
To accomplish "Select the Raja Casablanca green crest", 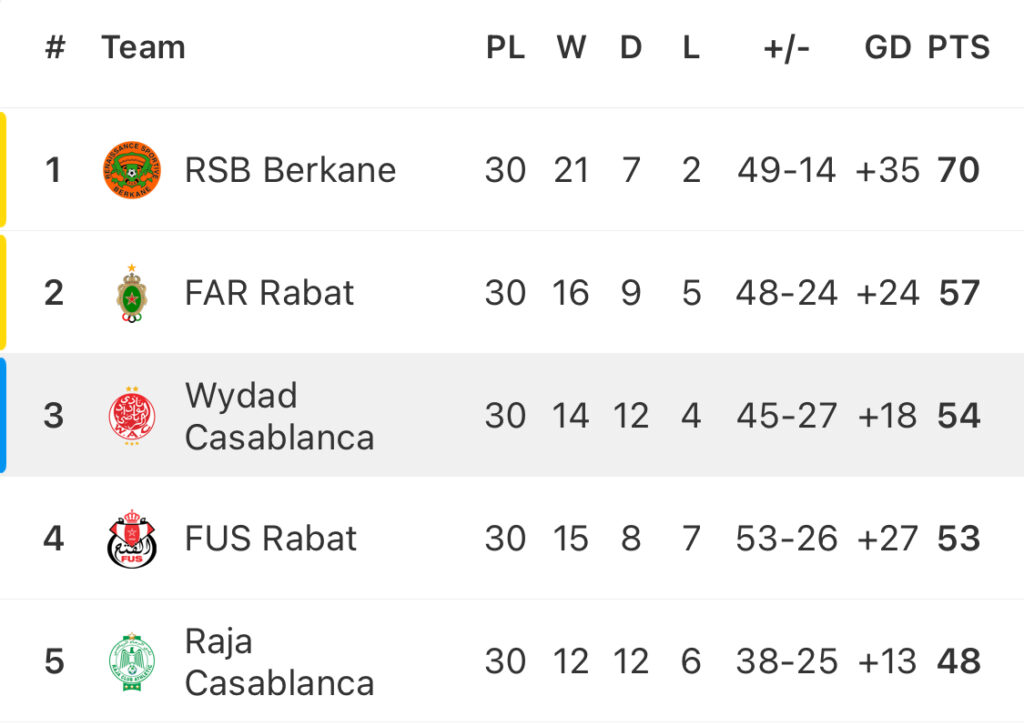I will coord(132,661).
